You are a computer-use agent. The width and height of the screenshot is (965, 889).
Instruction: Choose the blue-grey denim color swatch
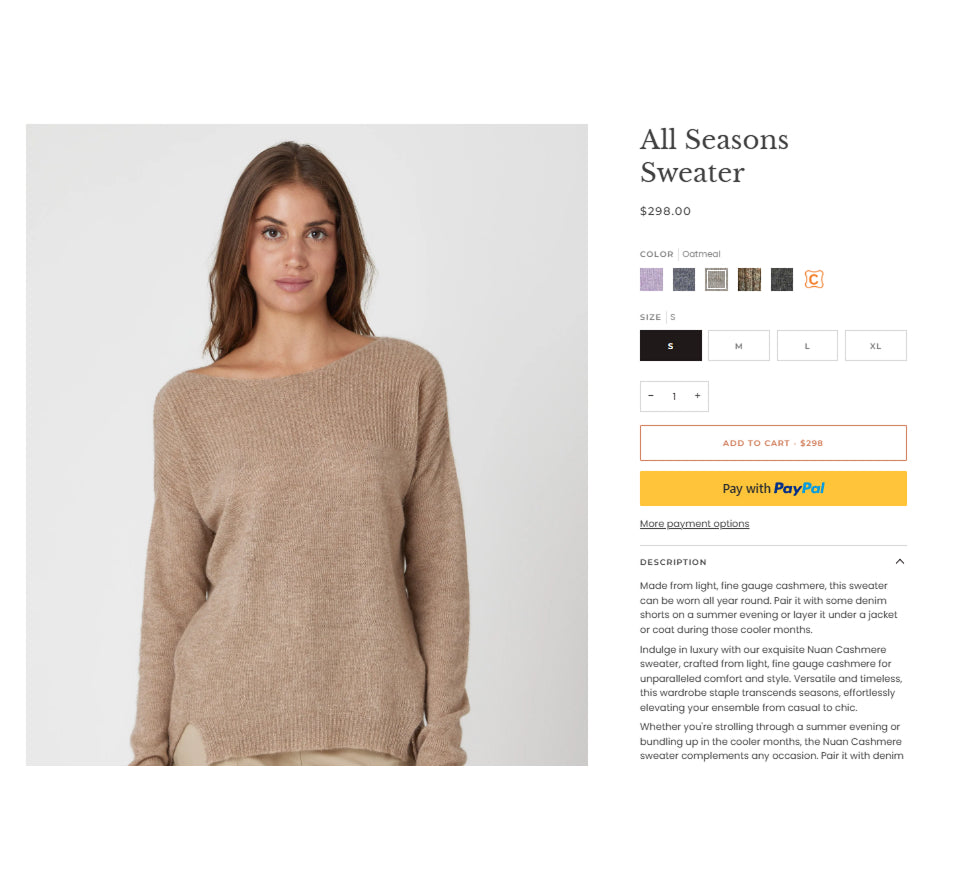(684, 279)
